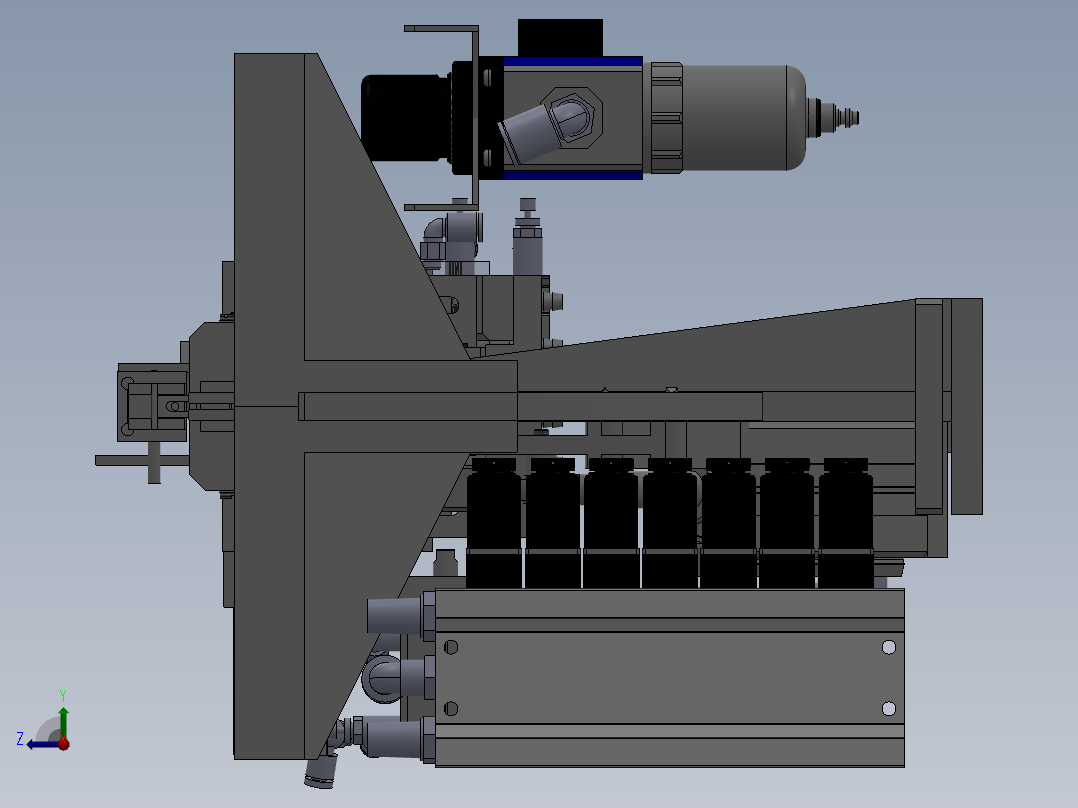Select the ribbed collar ring on filter bowl
This screenshot has width=1078, height=808.
(x=666, y=118)
